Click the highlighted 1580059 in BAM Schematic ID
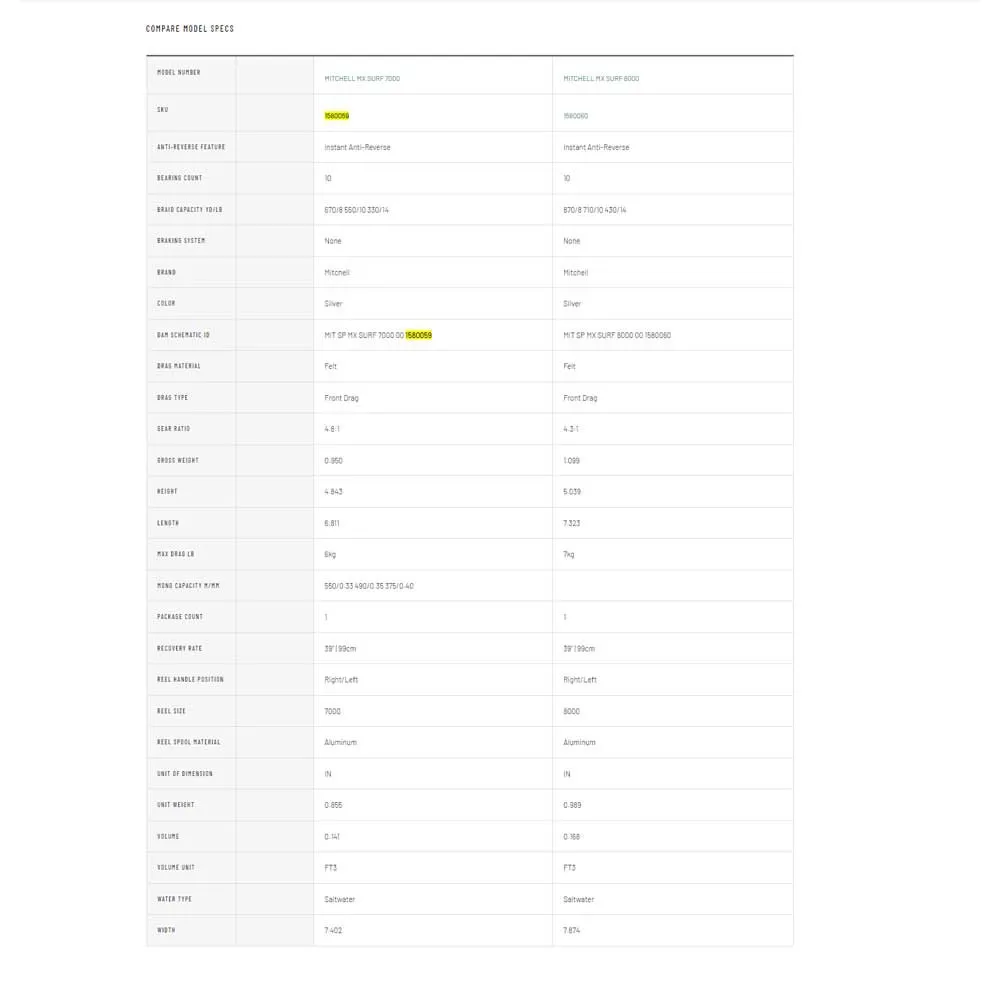This screenshot has height=1000, width=1000. pos(419,335)
